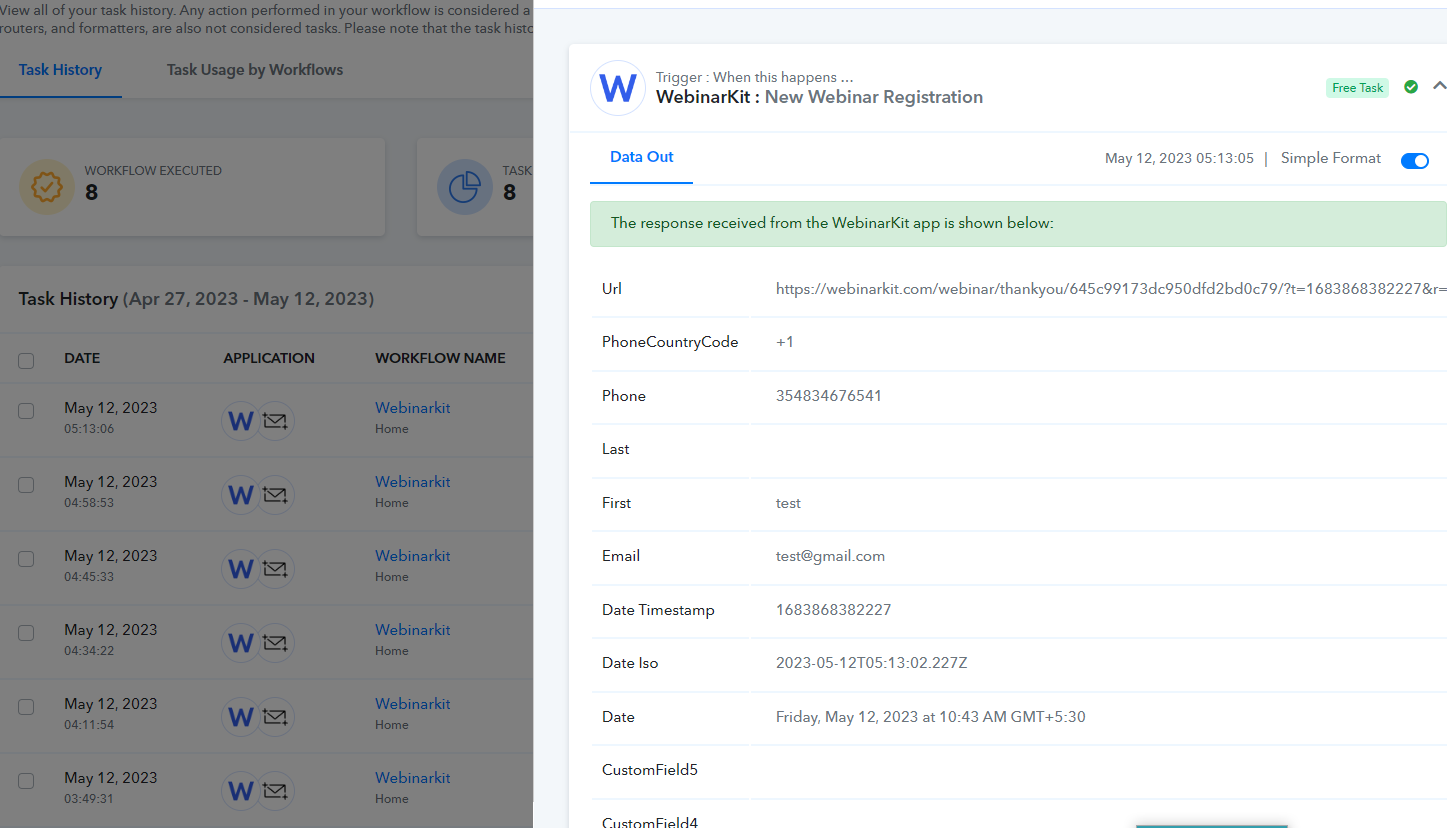Screen dimensions: 1447x828
Task: Click the Free Task badge
Action: tap(1357, 88)
